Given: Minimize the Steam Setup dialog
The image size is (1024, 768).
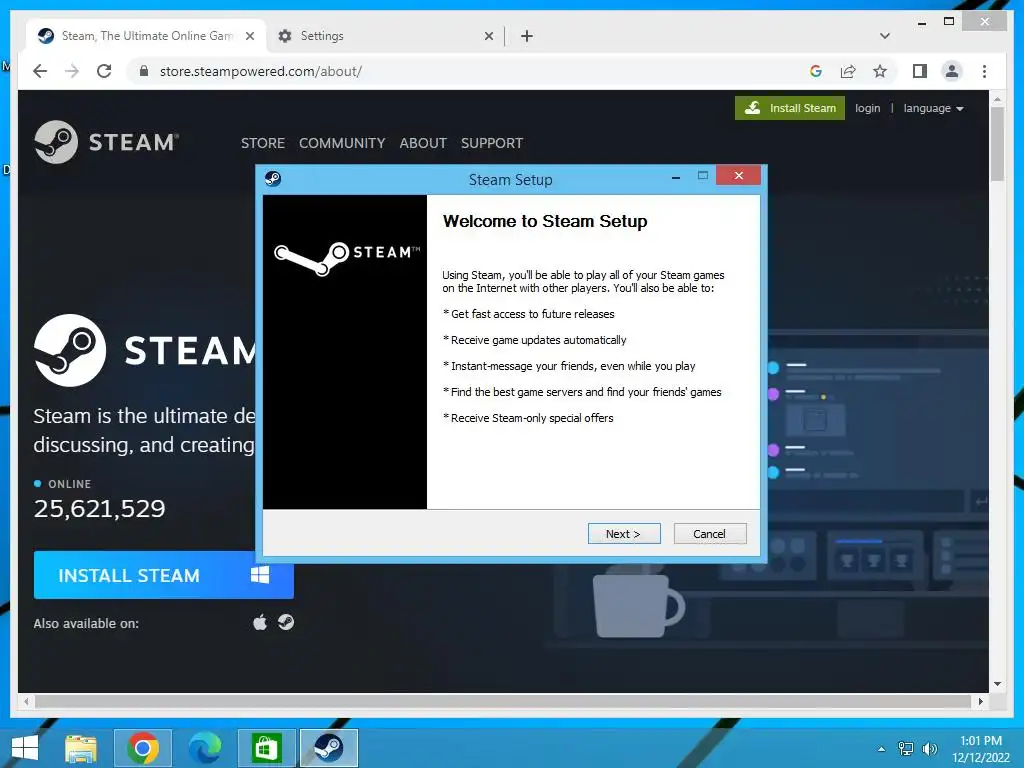Looking at the screenshot, I should [676, 177].
